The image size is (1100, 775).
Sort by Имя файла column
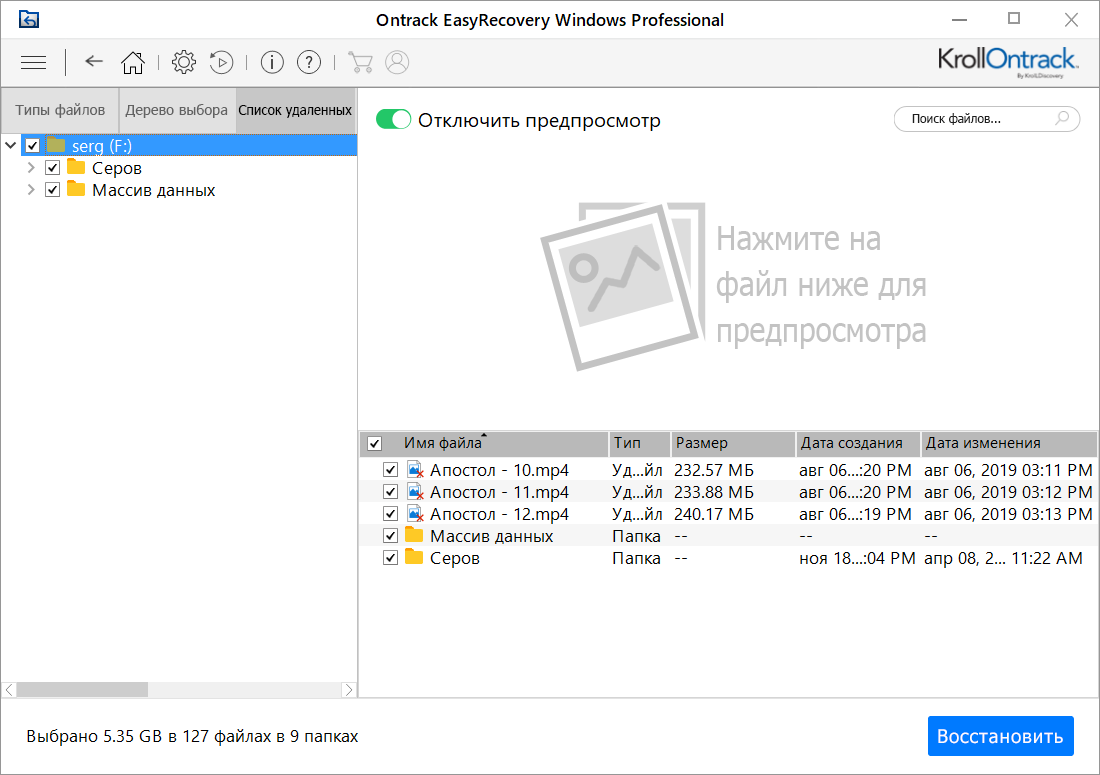443,443
